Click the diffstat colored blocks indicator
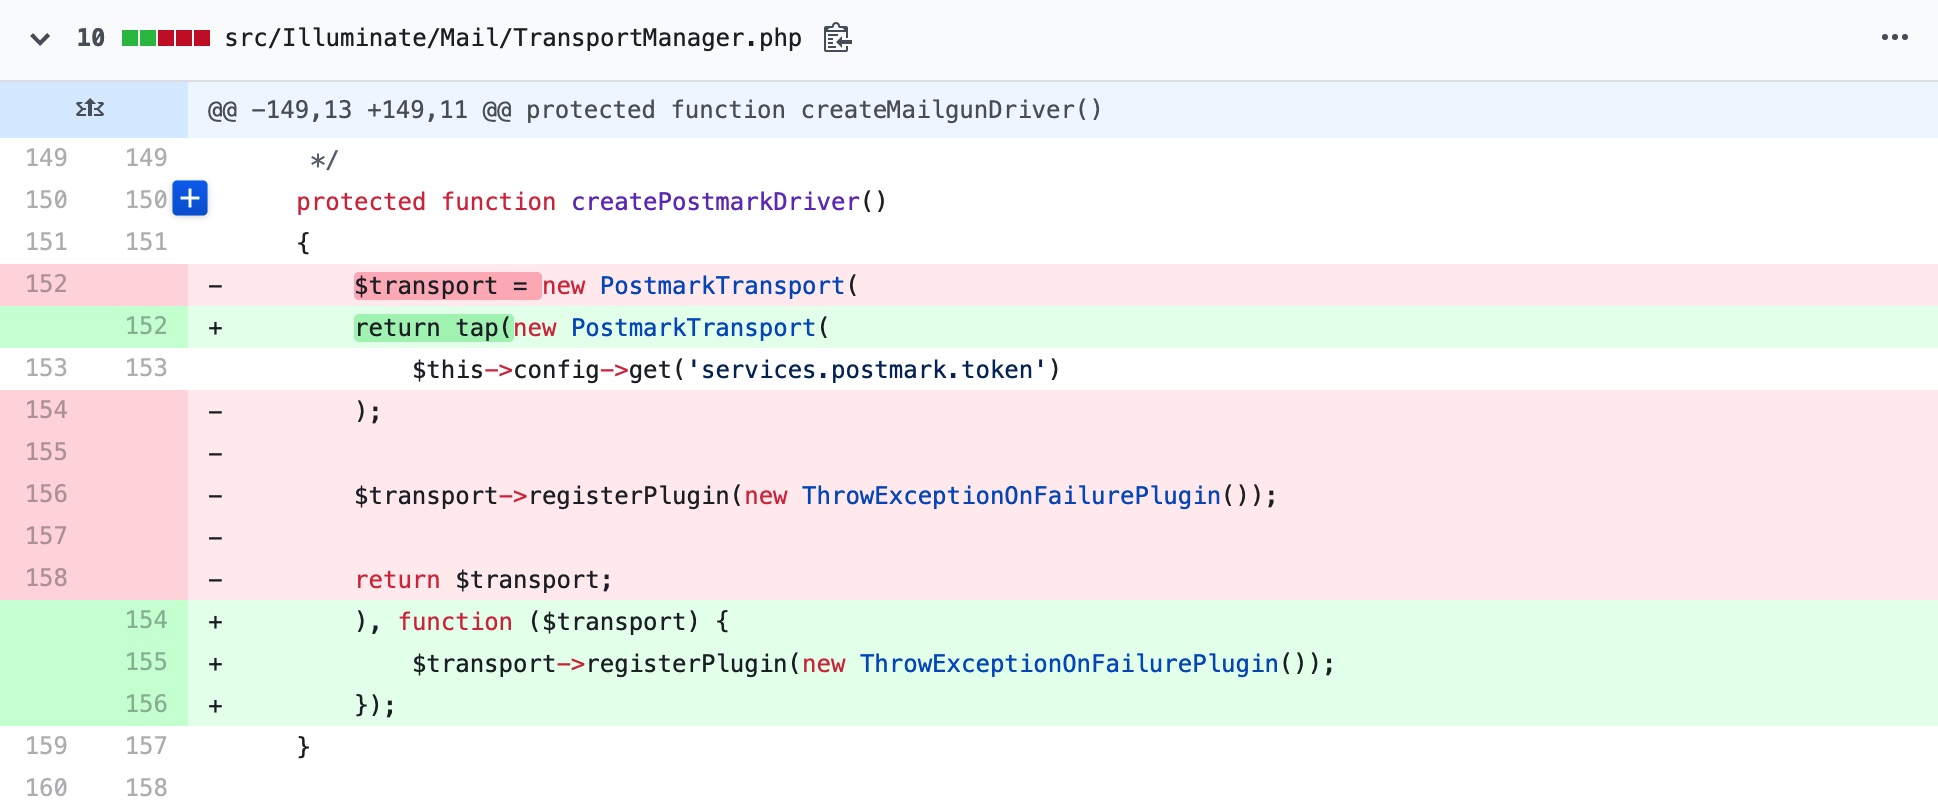1938x808 pixels. [x=166, y=38]
